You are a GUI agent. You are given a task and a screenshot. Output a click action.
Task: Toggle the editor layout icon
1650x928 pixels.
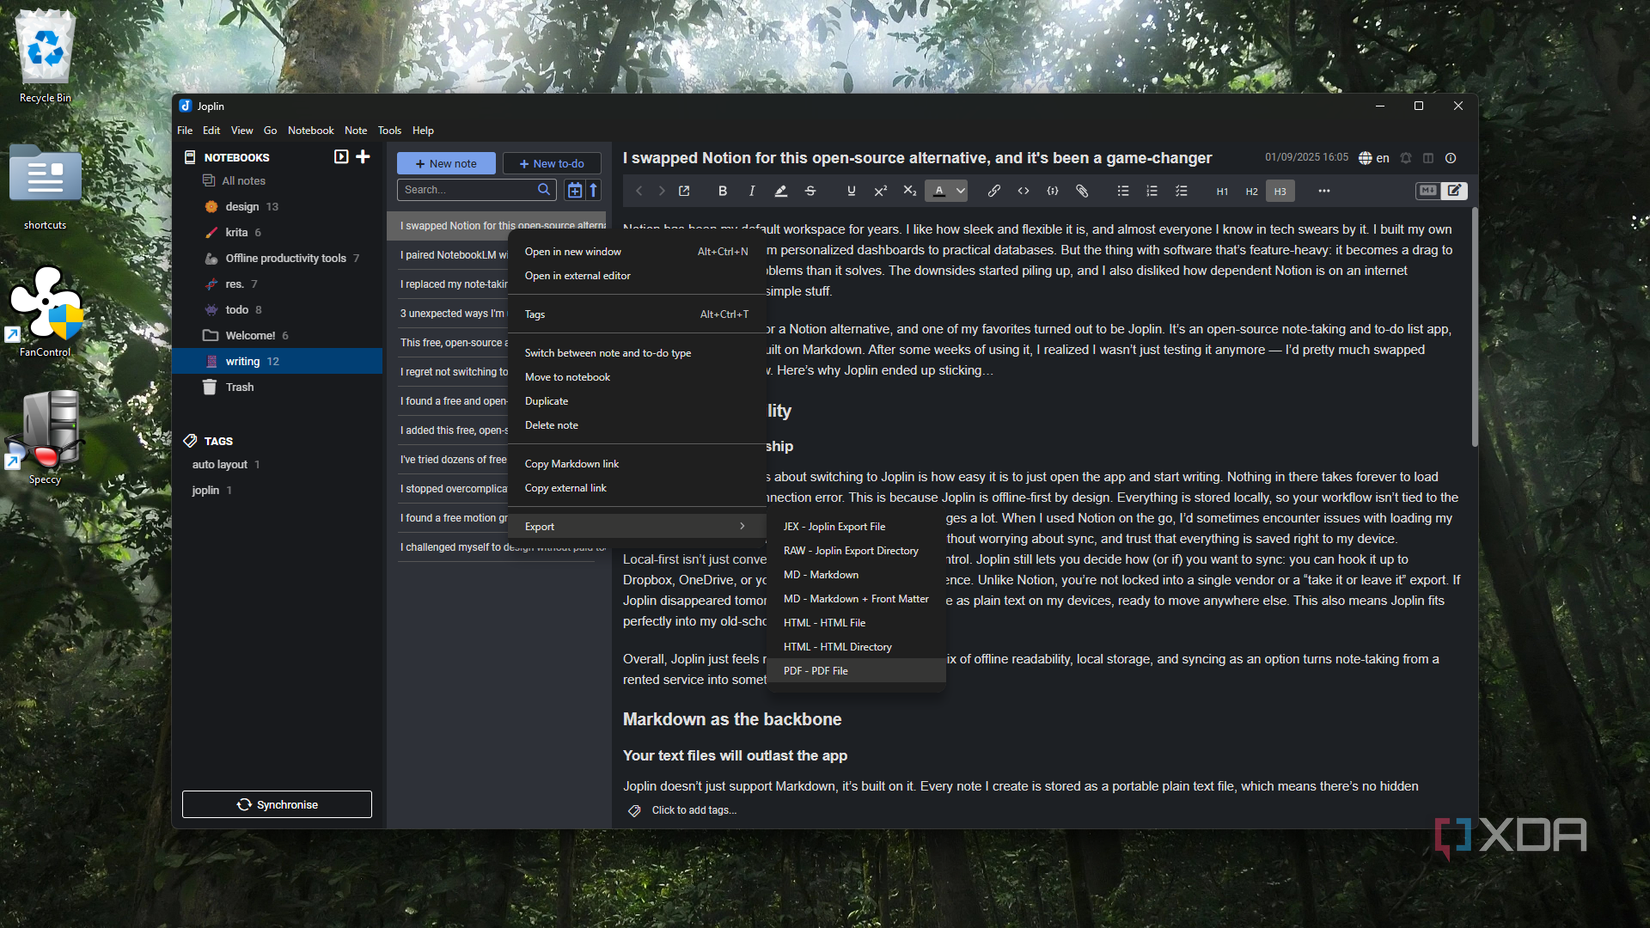pos(1428,158)
